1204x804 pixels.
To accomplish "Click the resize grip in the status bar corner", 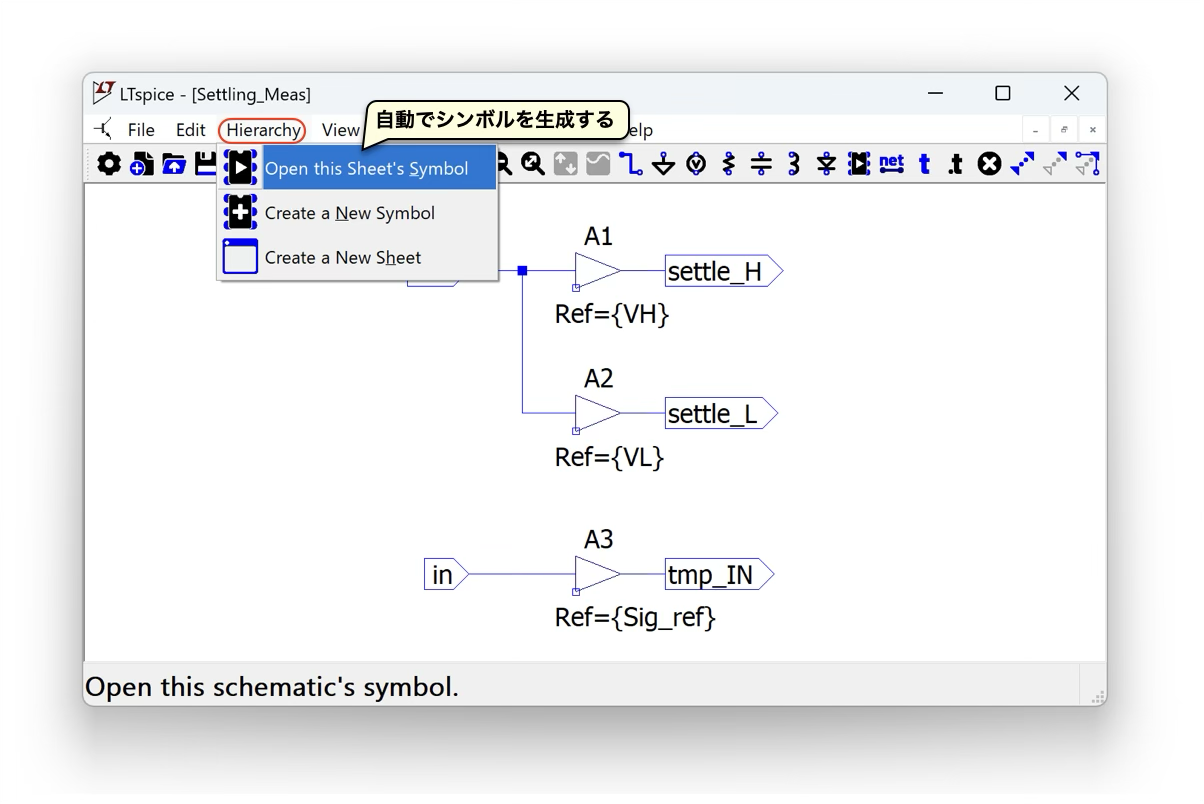I will (1097, 696).
